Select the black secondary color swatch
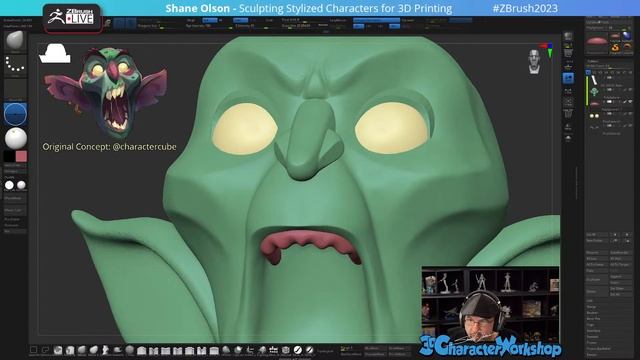Viewport: 640px width, 360px height. 9,156
